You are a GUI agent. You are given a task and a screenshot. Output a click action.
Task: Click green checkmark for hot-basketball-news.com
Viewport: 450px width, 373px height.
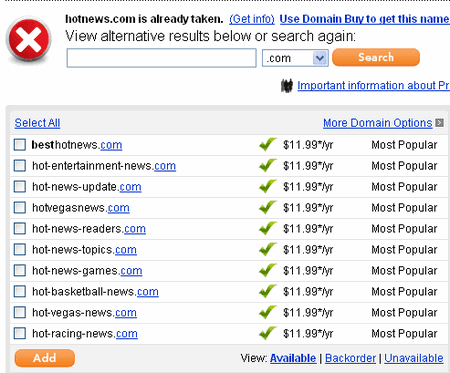[x=268, y=291]
